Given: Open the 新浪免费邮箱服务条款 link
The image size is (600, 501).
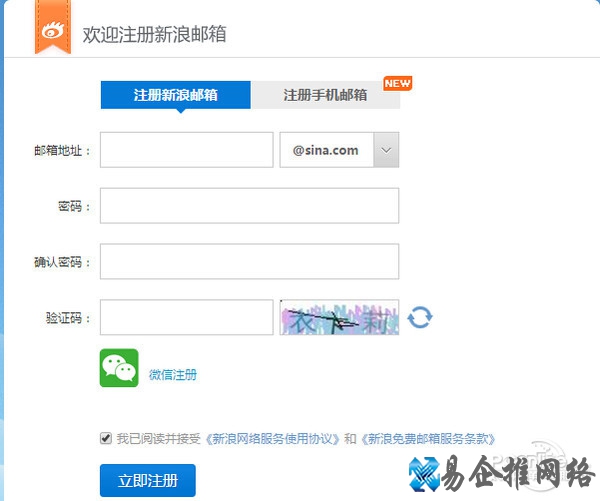Looking at the screenshot, I should (x=427, y=439).
